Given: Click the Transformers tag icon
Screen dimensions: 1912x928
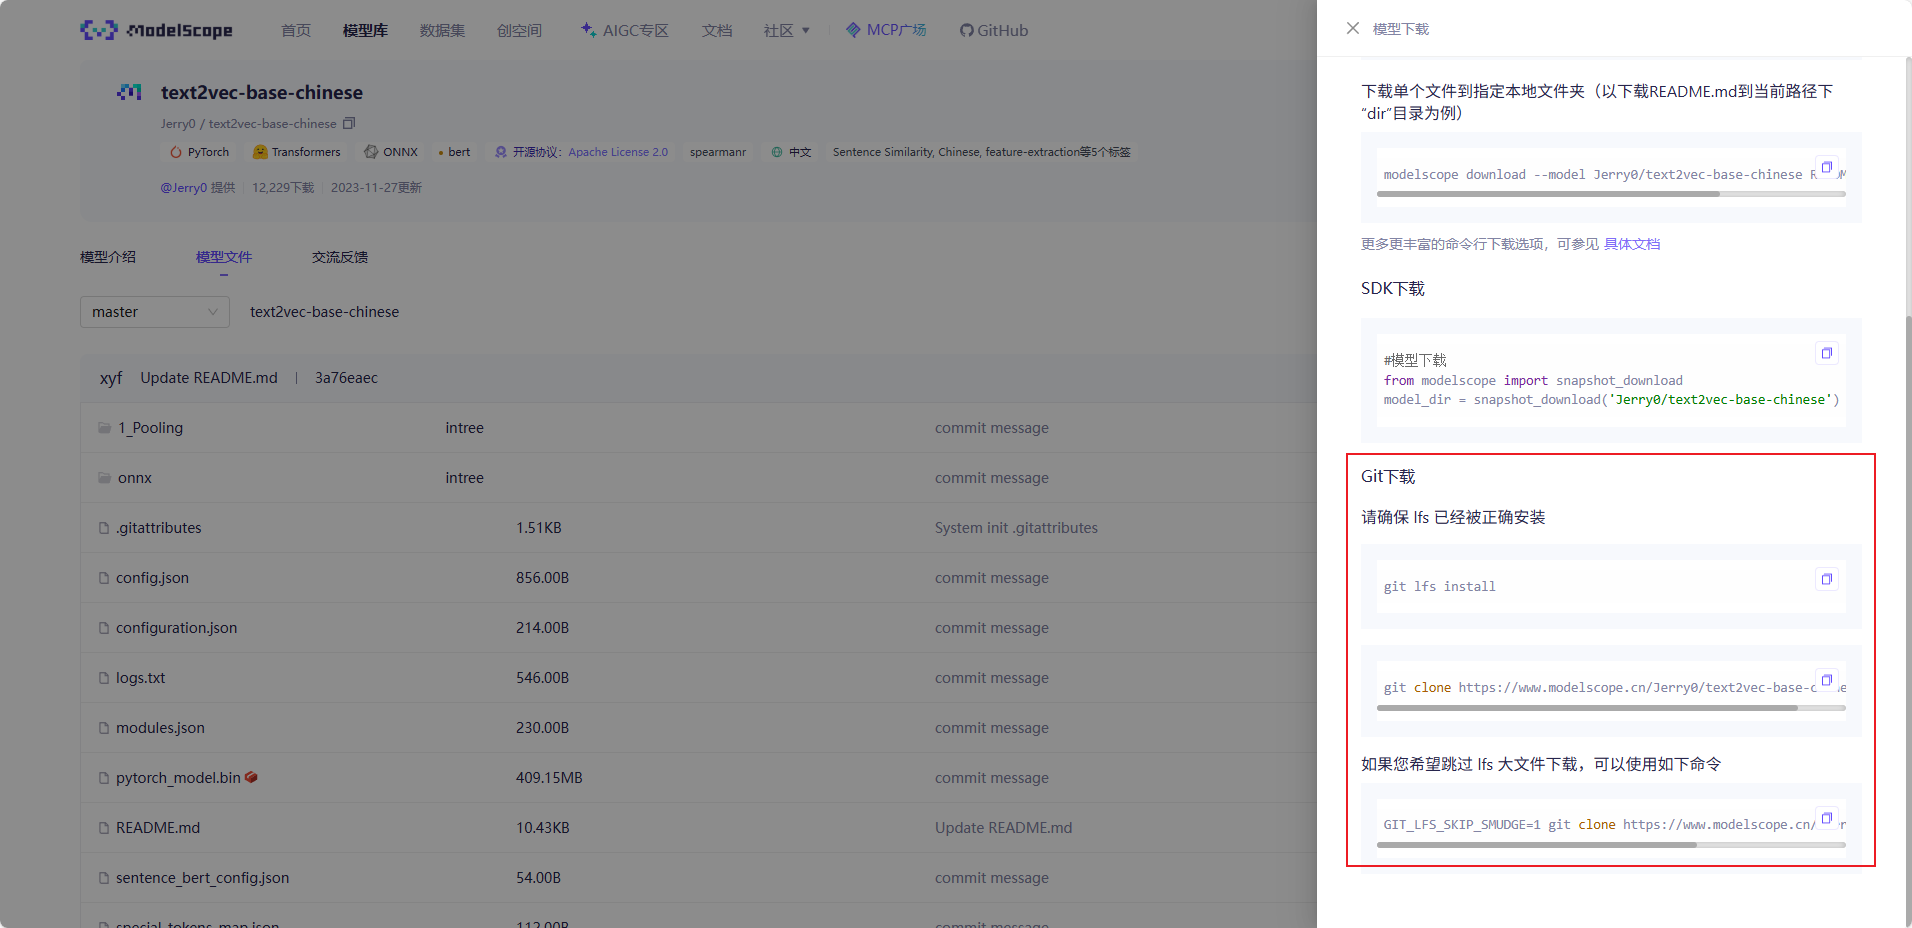Looking at the screenshot, I should pyautogui.click(x=260, y=152).
